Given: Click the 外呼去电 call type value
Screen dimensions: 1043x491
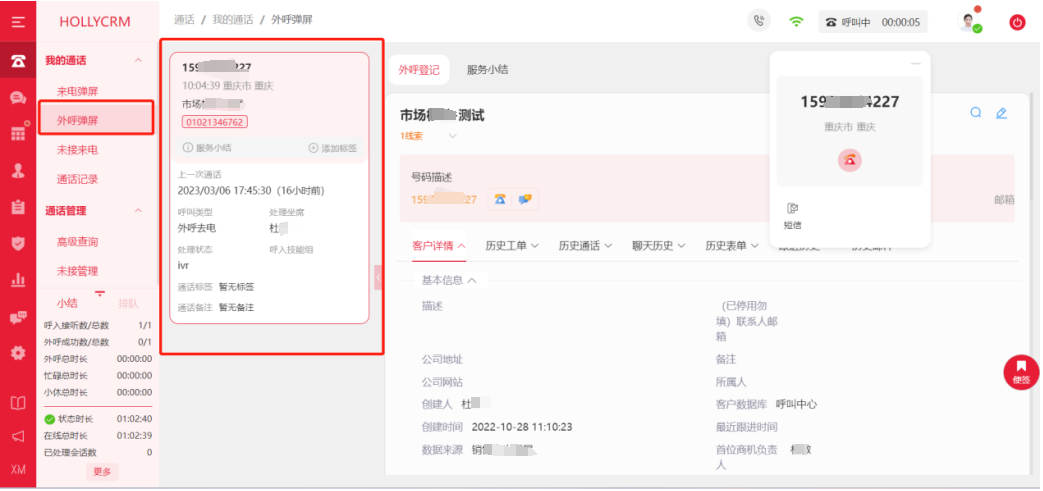Looking at the screenshot, I should 197,228.
